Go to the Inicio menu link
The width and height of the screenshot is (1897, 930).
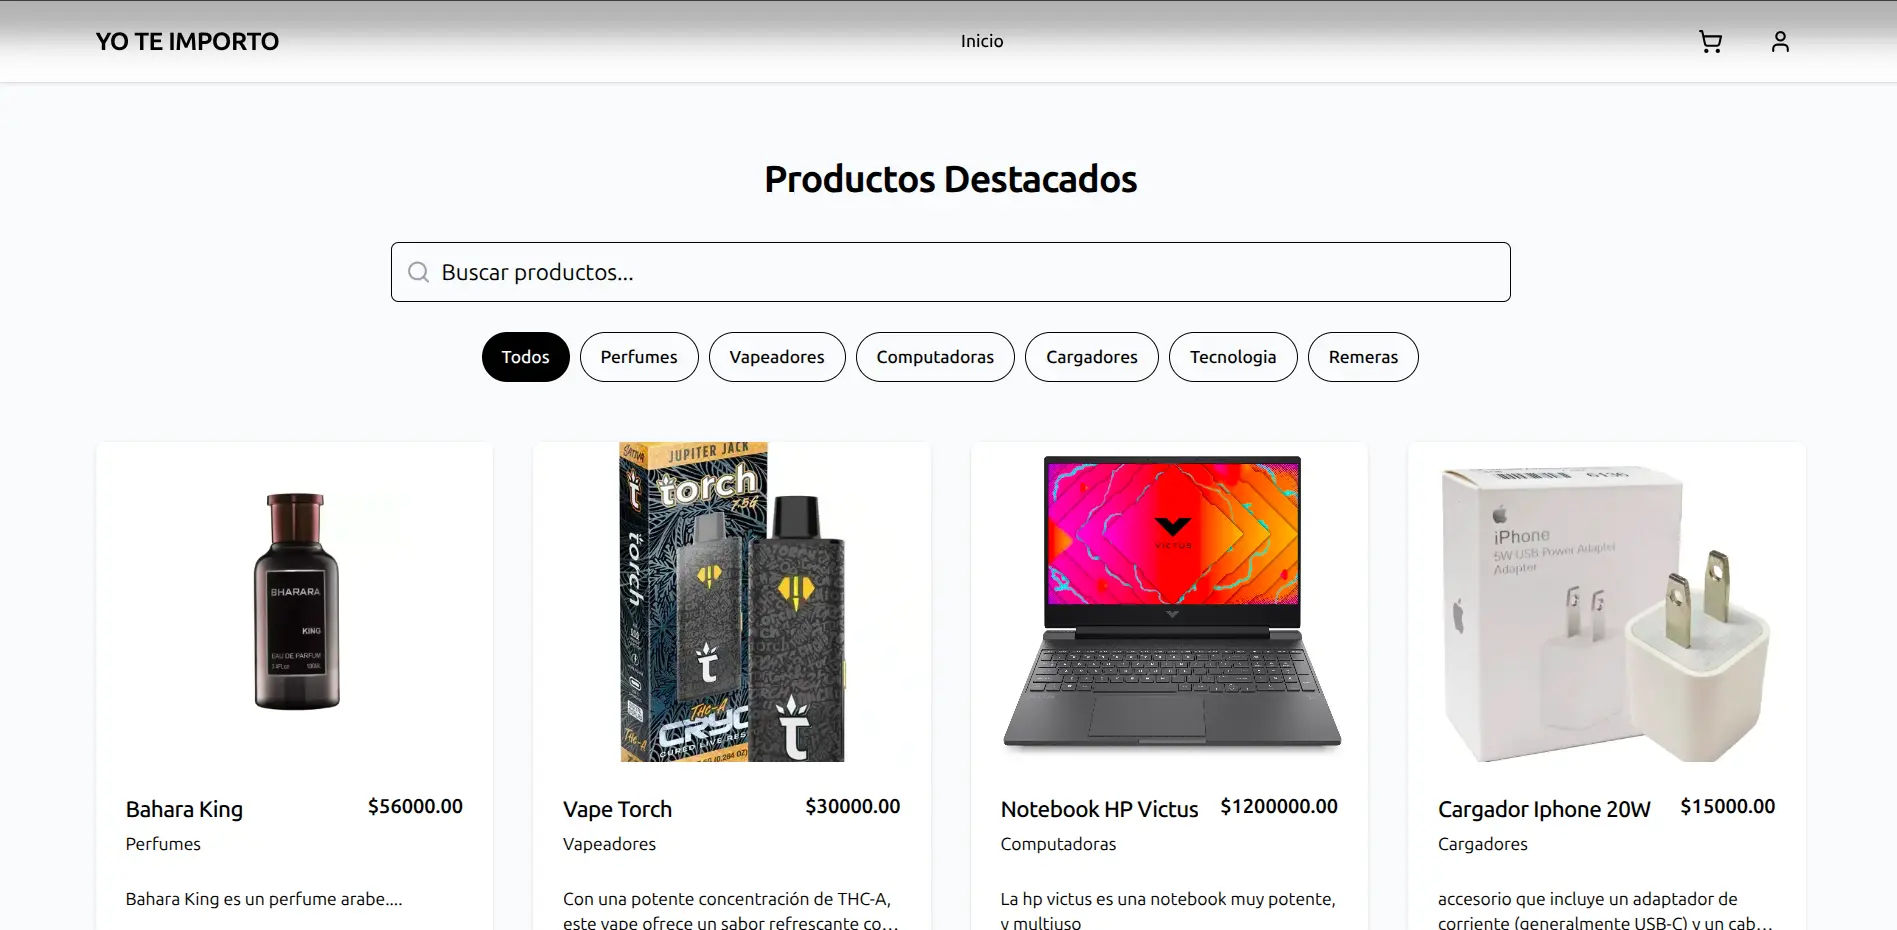click(982, 41)
